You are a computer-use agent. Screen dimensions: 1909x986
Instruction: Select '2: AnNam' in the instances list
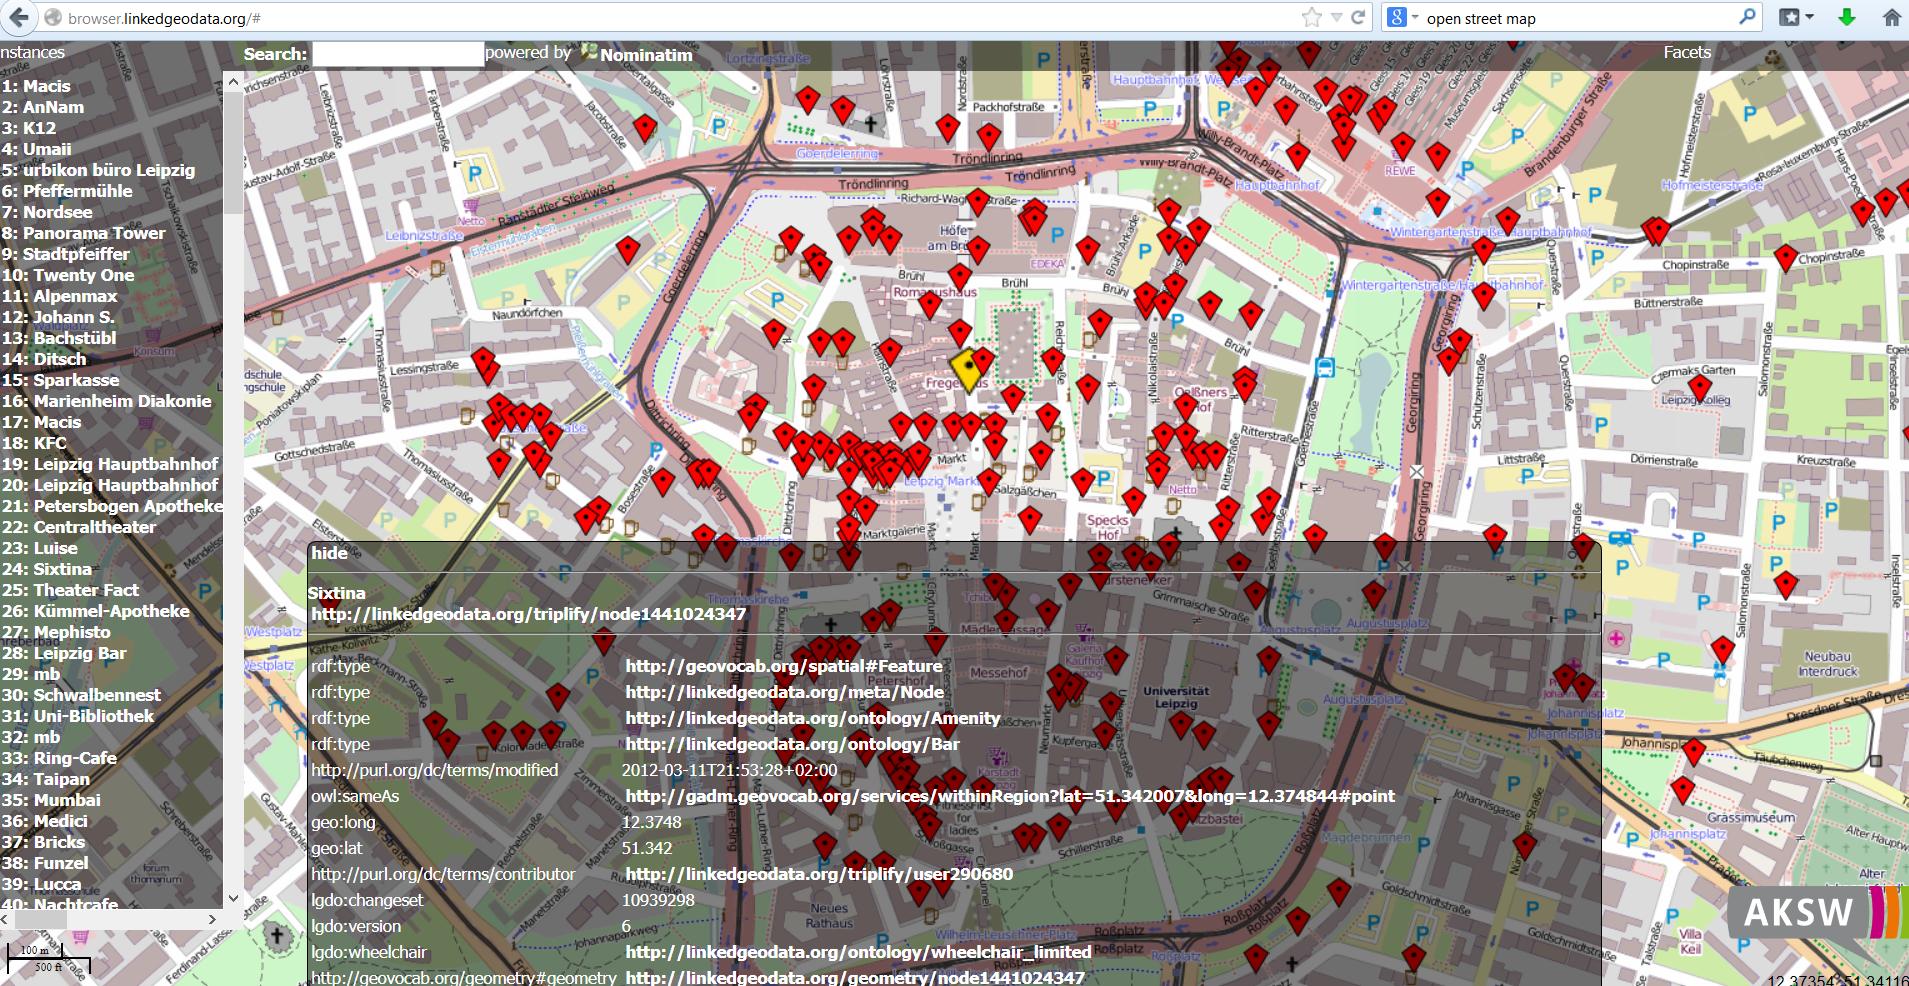pos(43,107)
